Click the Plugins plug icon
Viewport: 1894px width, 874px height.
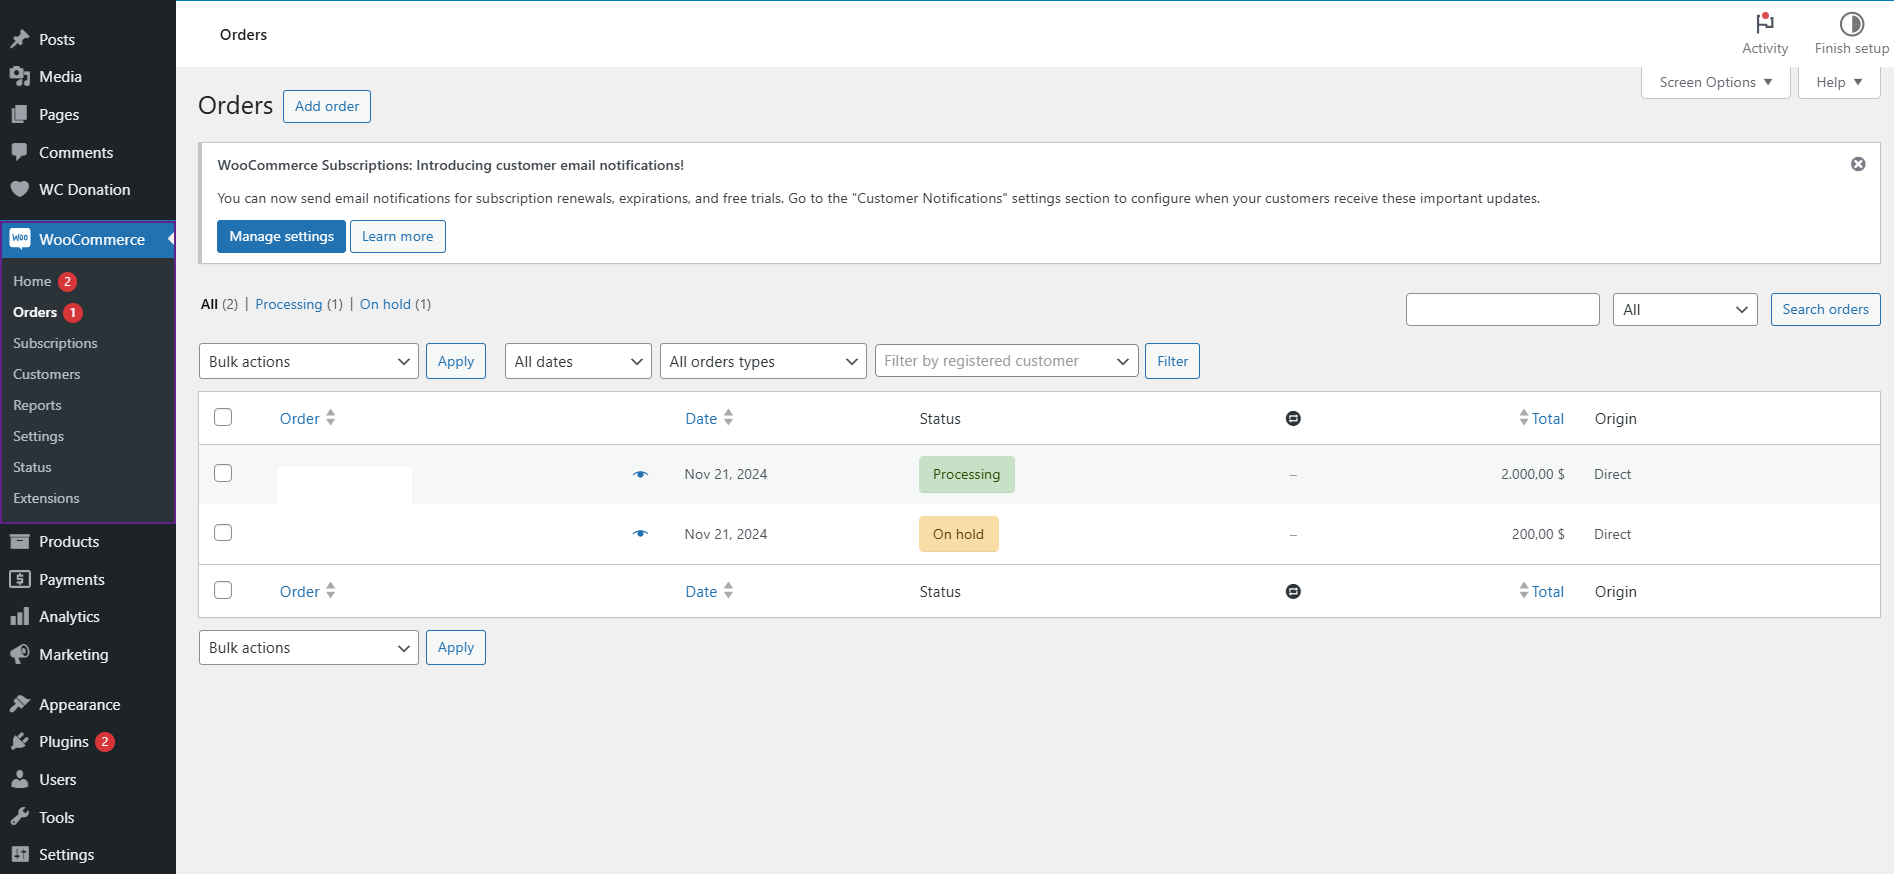coord(20,742)
